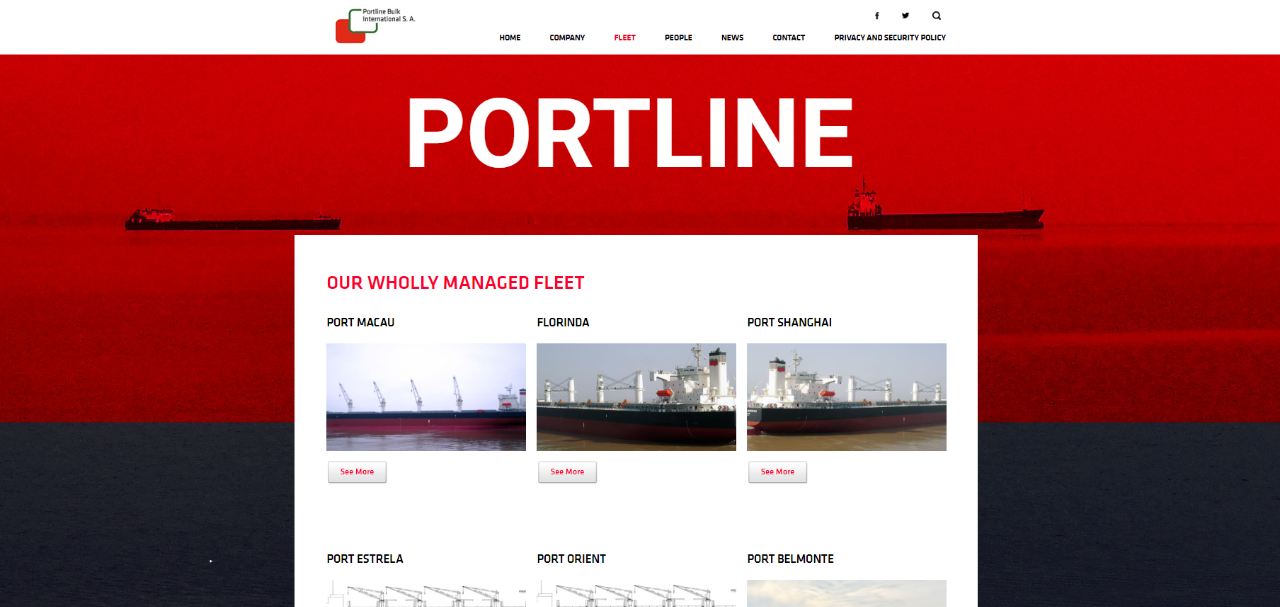Image resolution: width=1280 pixels, height=607 pixels.
Task: Open the People menu item
Action: 678,38
